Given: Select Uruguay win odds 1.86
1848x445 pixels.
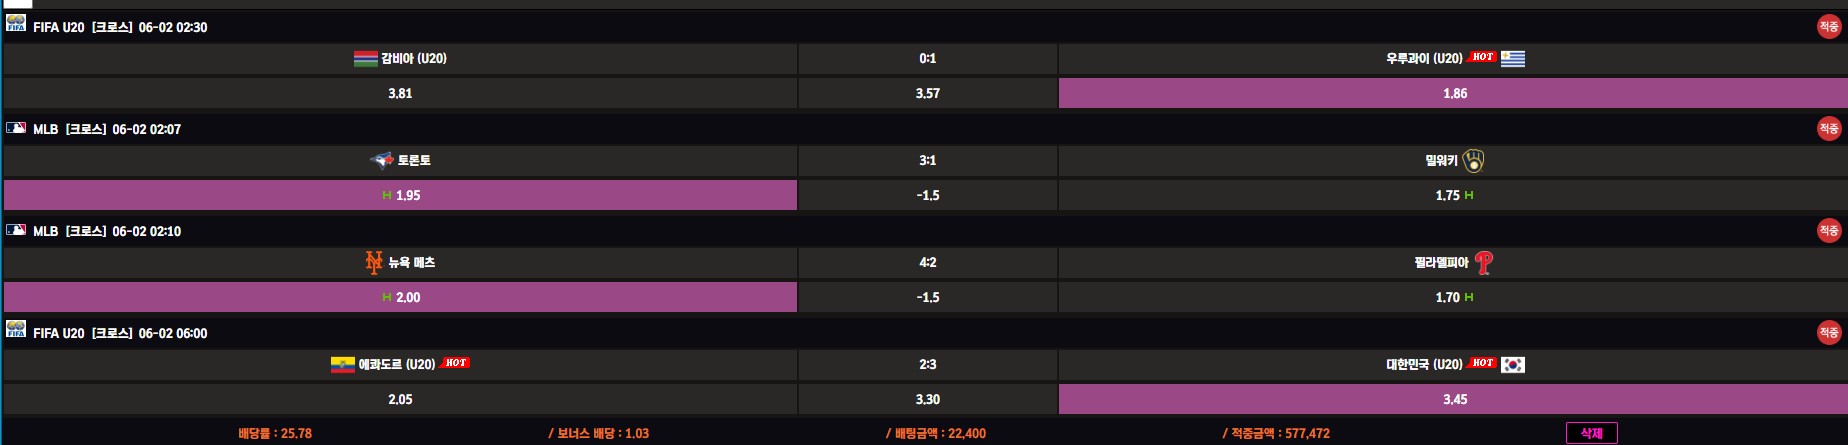Looking at the screenshot, I should coord(1453,93).
